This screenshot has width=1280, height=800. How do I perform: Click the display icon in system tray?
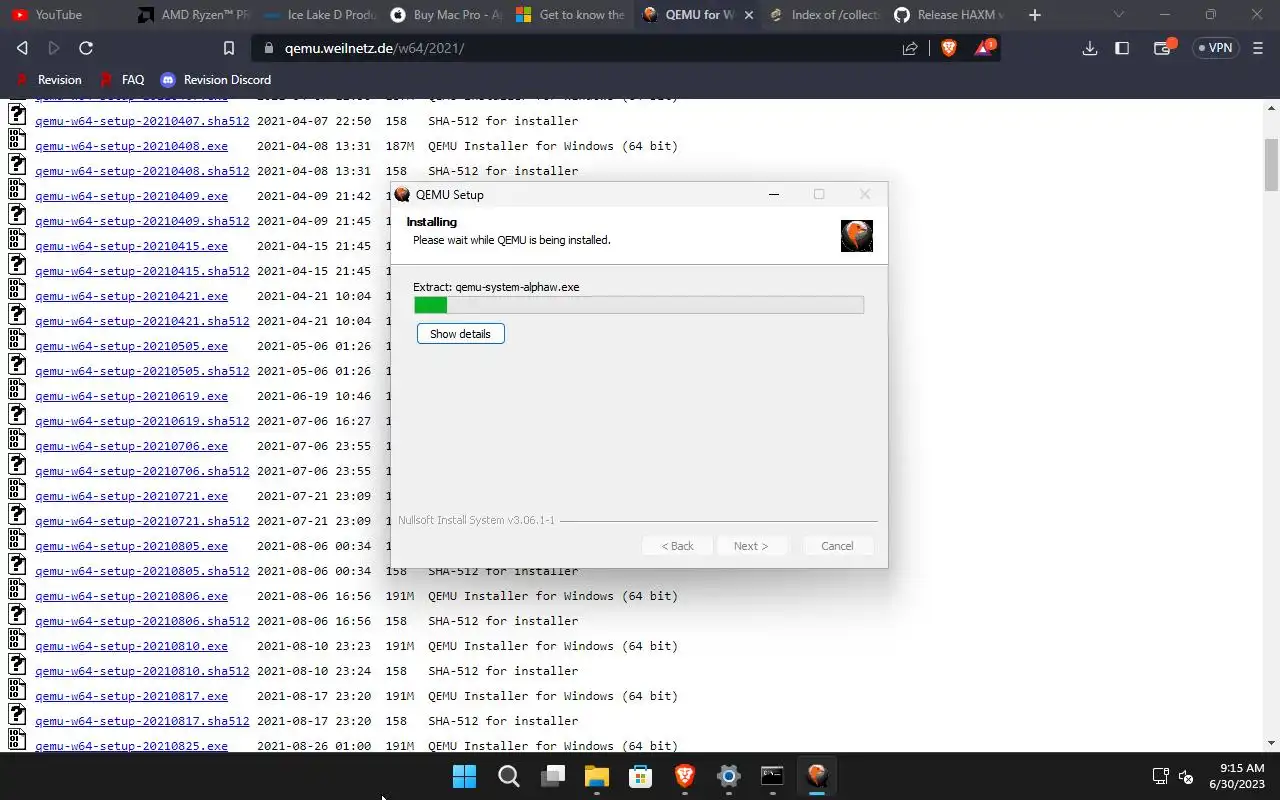[1161, 776]
